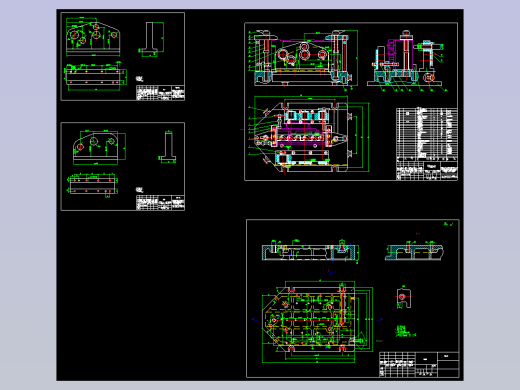Click the title block of bottom-right sheet
Viewport: 520px width, 390px height.
coord(419,364)
